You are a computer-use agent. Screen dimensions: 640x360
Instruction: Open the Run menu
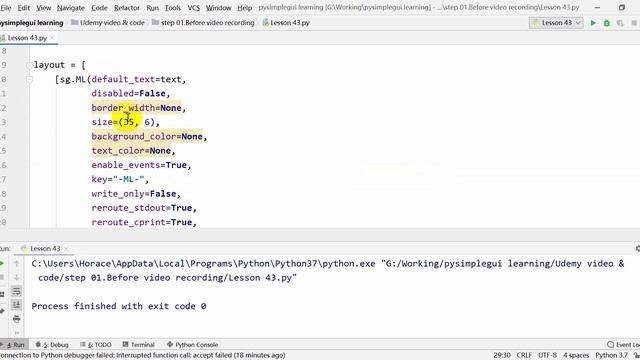point(152,8)
